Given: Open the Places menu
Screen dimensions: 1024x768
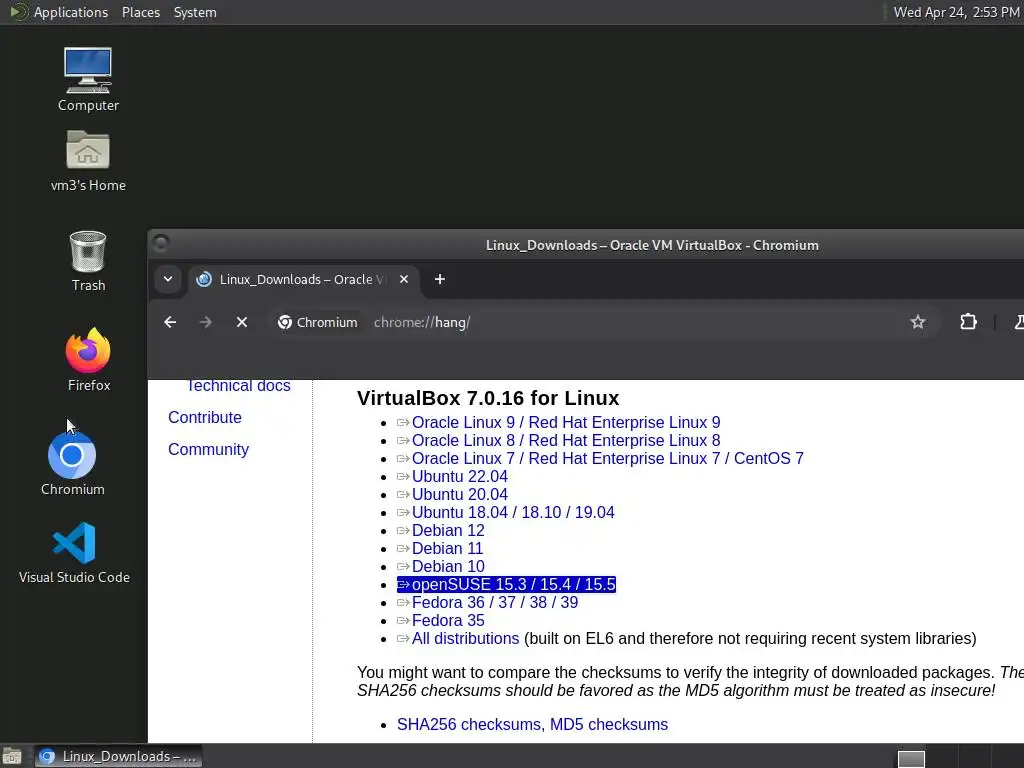Looking at the screenshot, I should (140, 12).
